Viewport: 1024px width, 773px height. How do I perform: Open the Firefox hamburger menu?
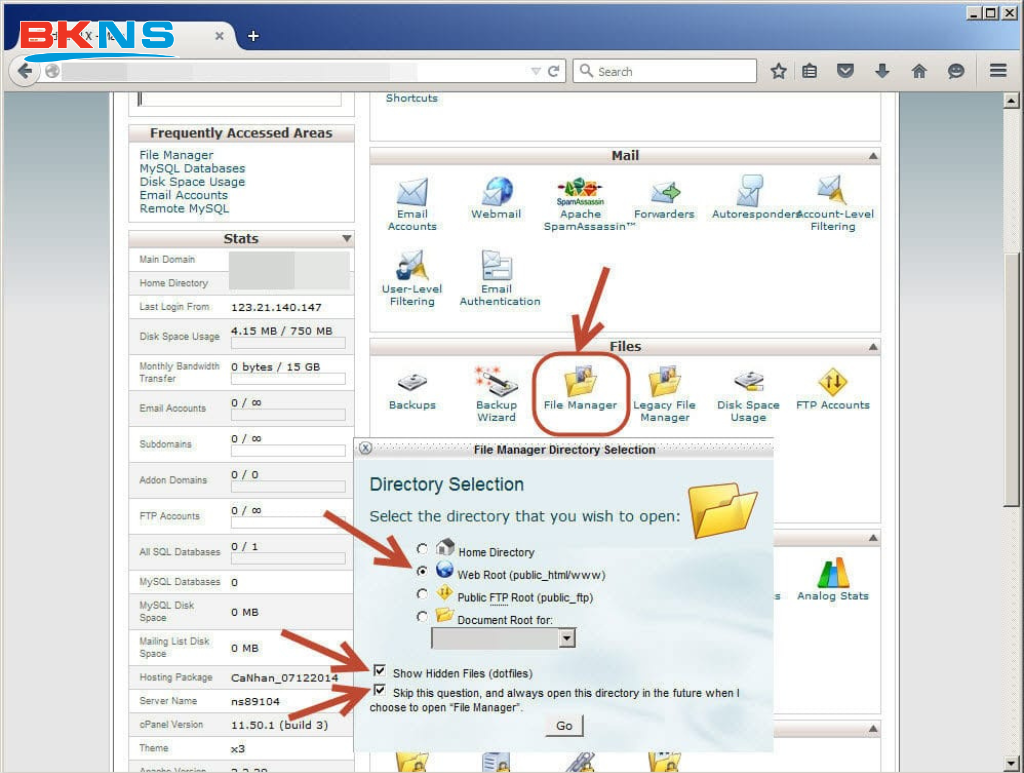pos(997,71)
